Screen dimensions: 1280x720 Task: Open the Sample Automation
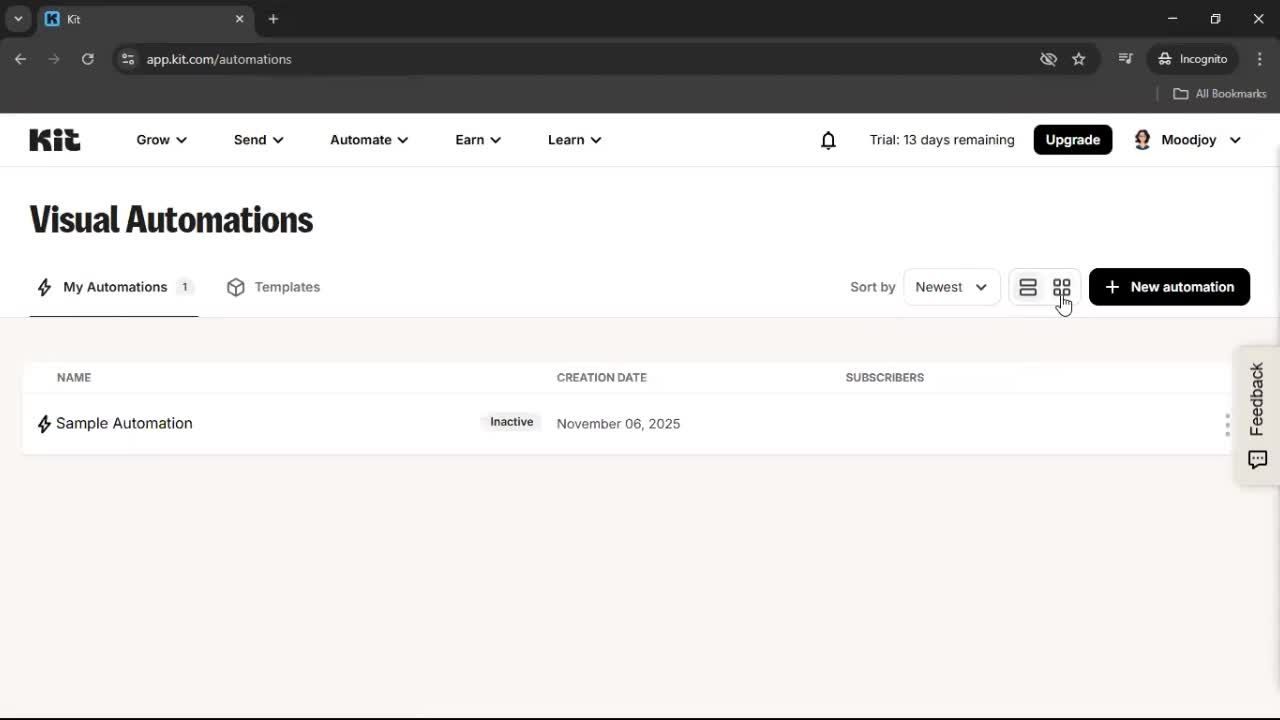[124, 423]
